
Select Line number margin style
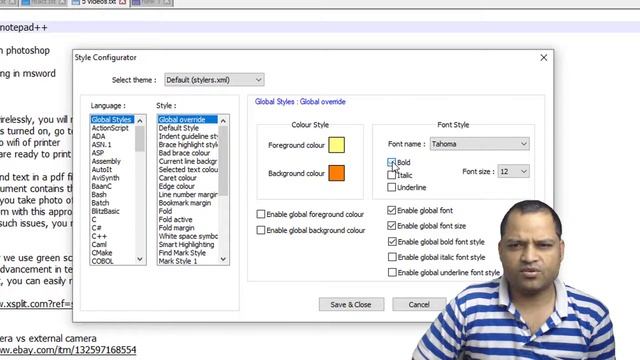pos(188,195)
